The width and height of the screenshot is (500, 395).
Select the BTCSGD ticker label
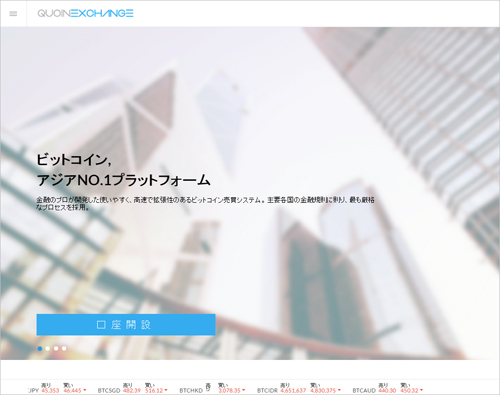[x=109, y=390]
